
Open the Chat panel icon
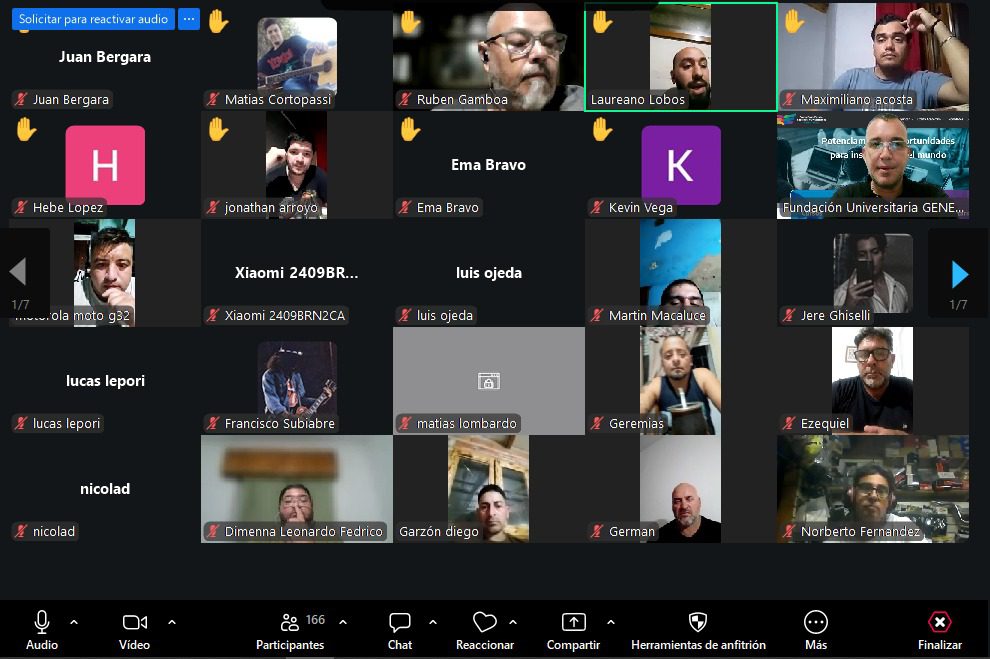point(400,622)
